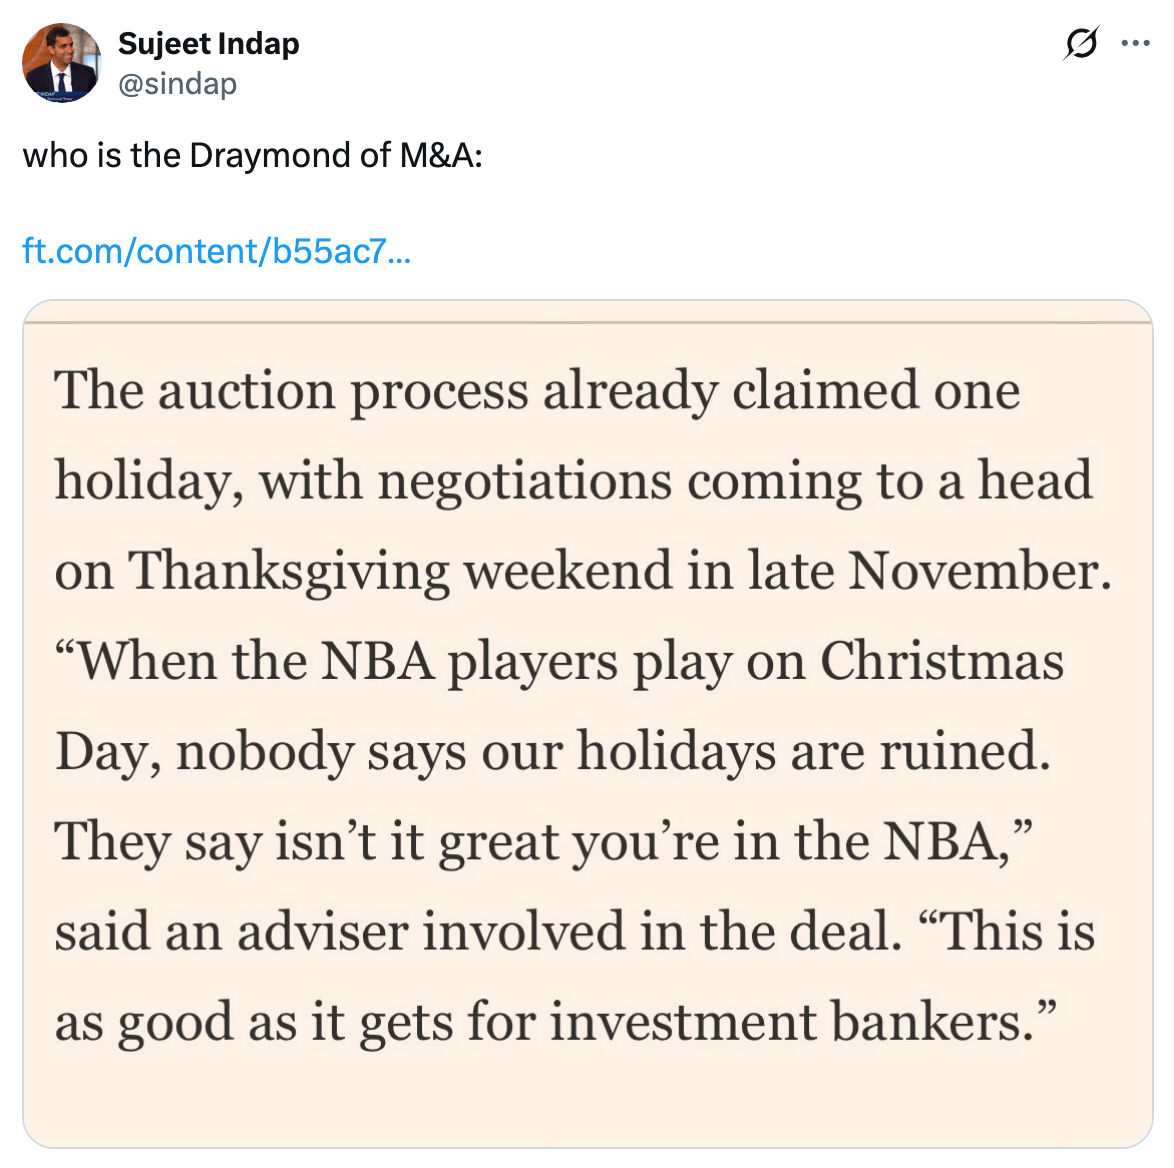The height and width of the screenshot is (1168, 1174).
Task: Click the "Christmas" word in the quoted image
Action: coord(941,662)
